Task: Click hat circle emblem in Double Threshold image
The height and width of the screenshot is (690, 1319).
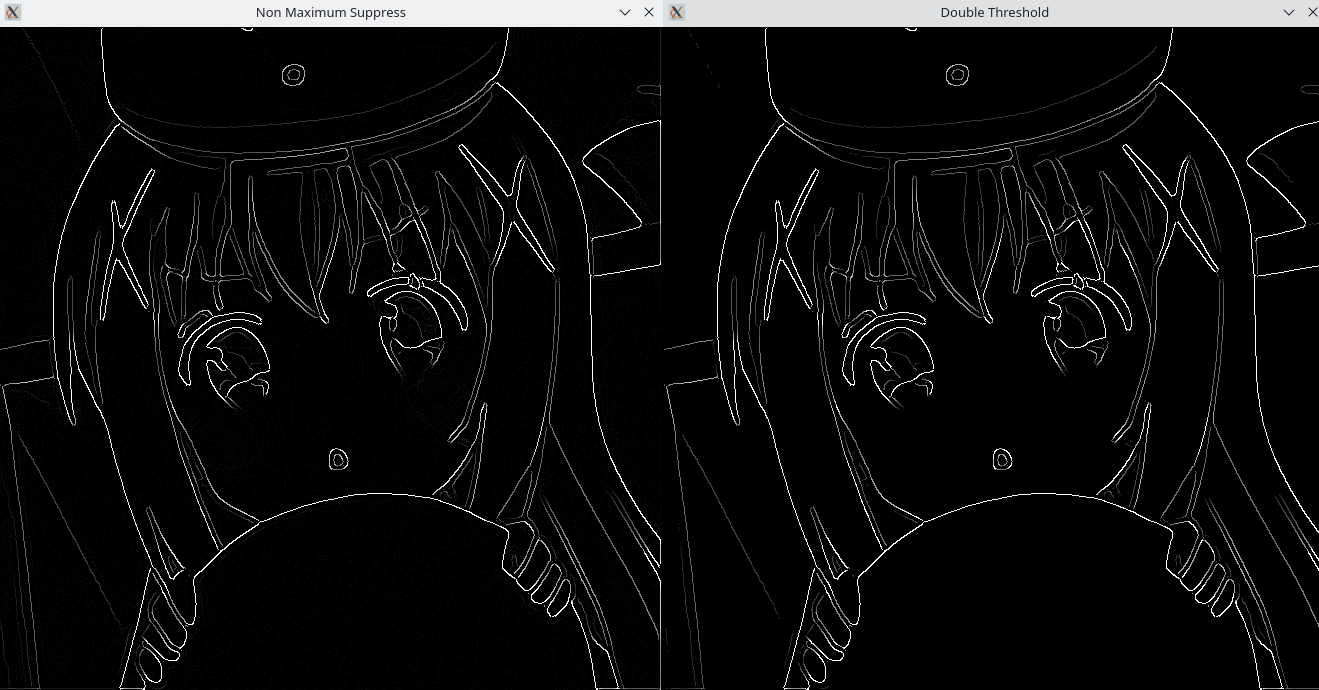Action: click(x=957, y=75)
